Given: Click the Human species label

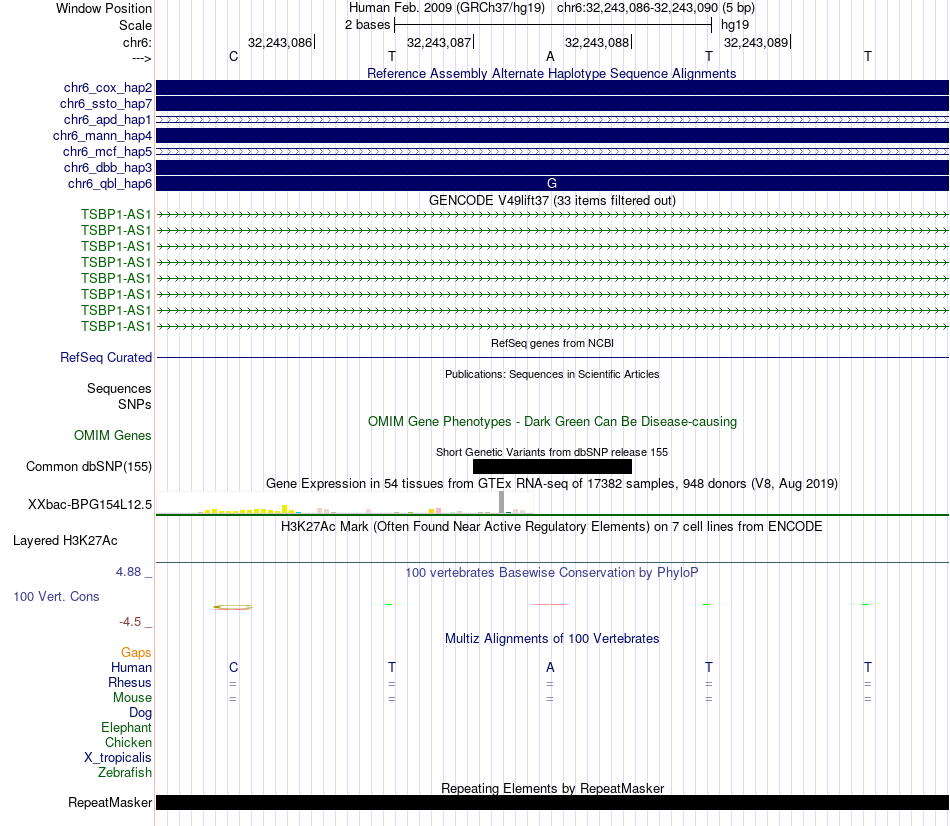Looking at the screenshot, I should tap(131, 668).
